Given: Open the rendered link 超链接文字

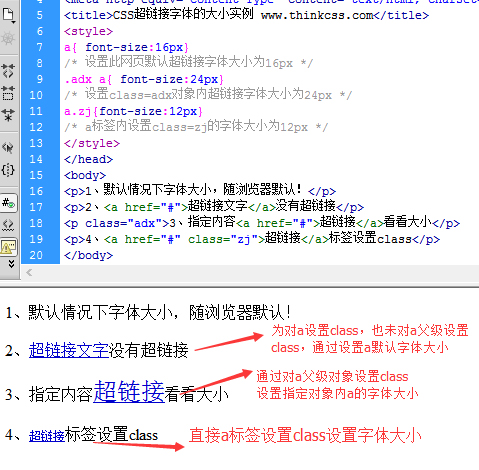Looking at the screenshot, I should [x=68, y=350].
